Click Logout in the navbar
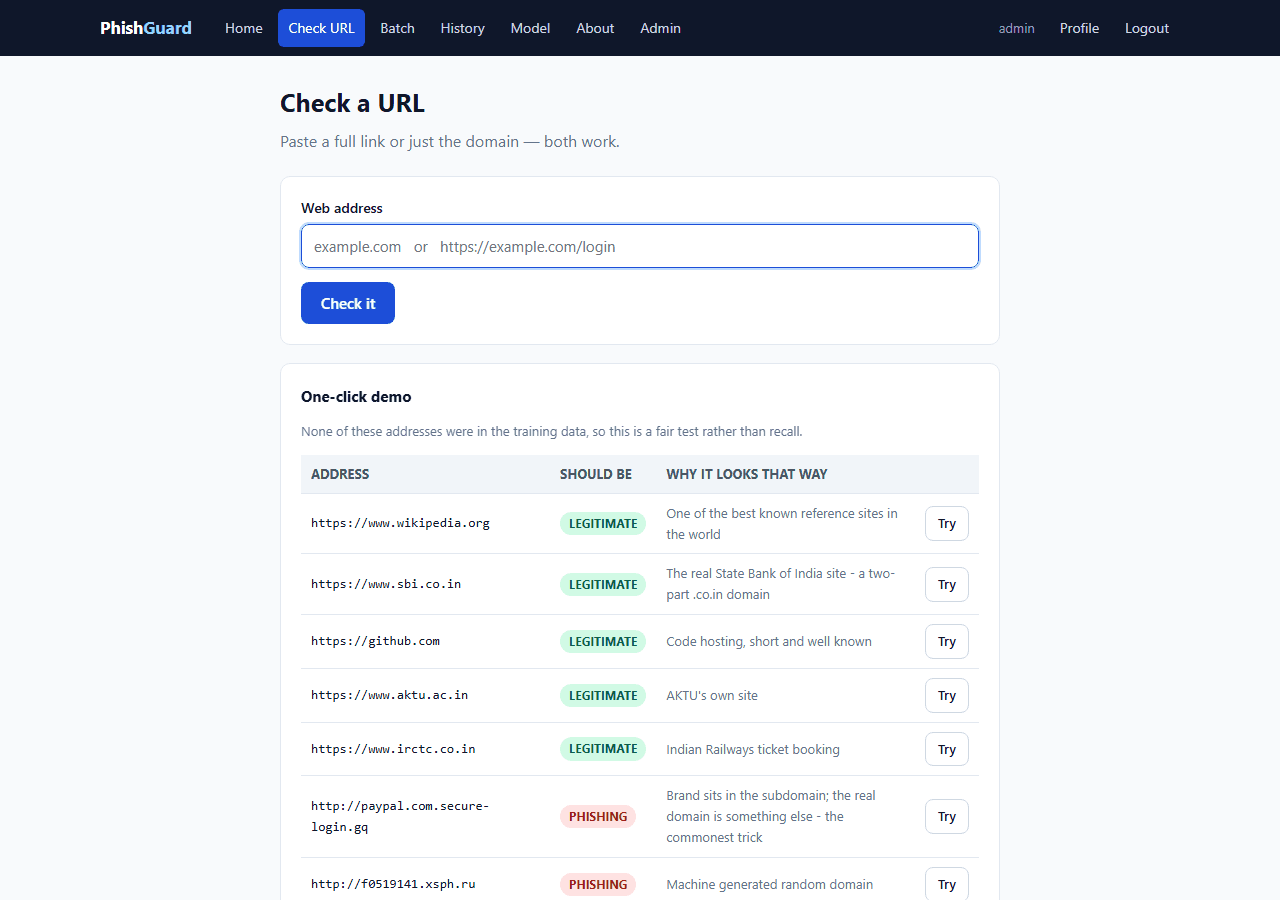 (x=1147, y=28)
